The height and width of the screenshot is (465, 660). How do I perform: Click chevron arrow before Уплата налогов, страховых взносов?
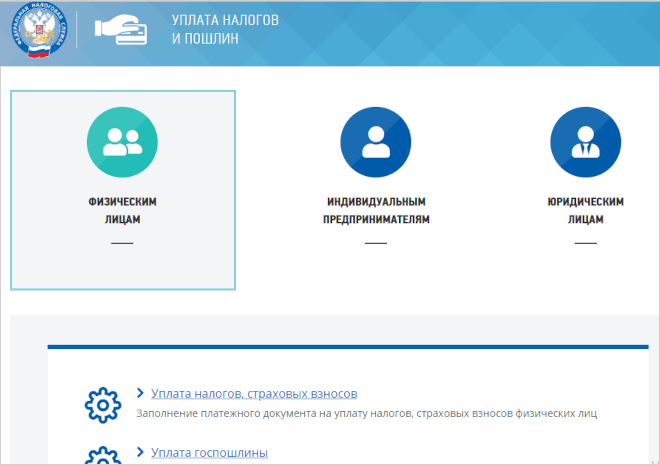(140, 393)
